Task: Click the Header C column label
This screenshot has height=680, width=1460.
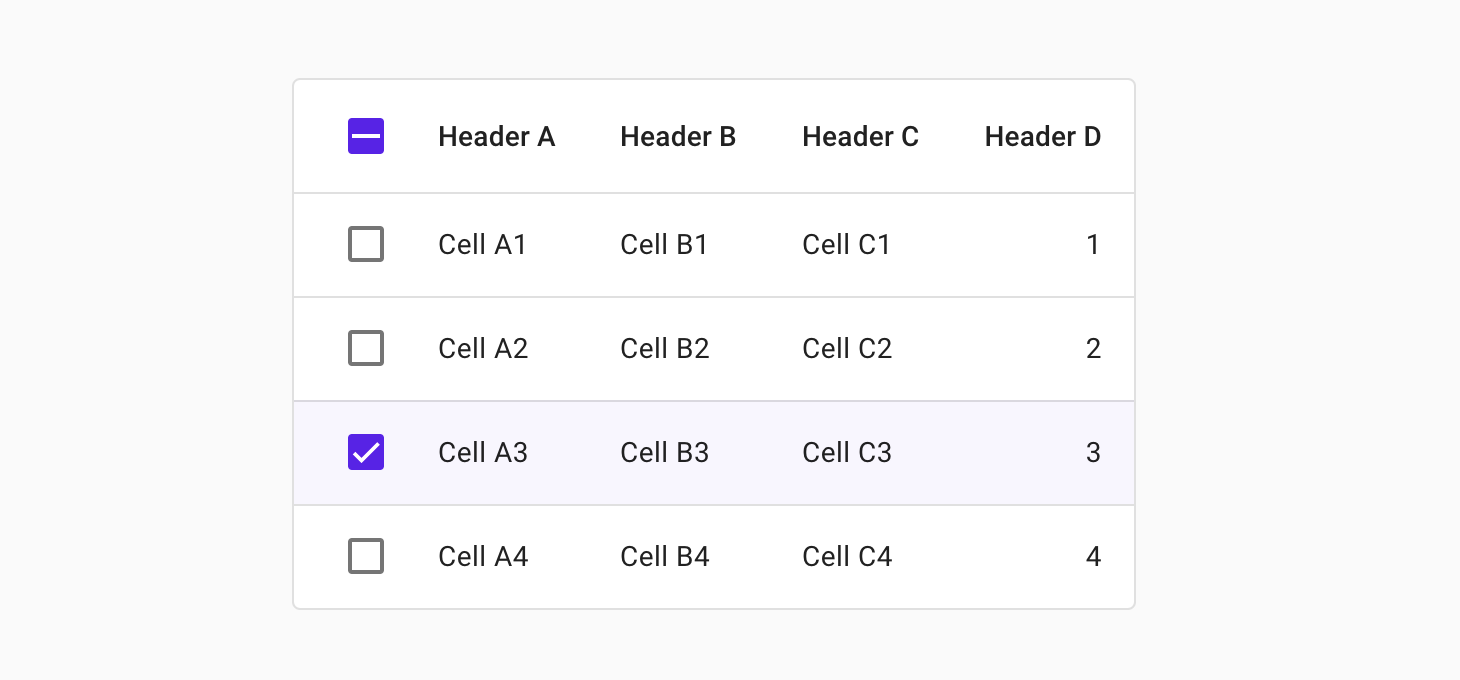Action: tap(860, 136)
